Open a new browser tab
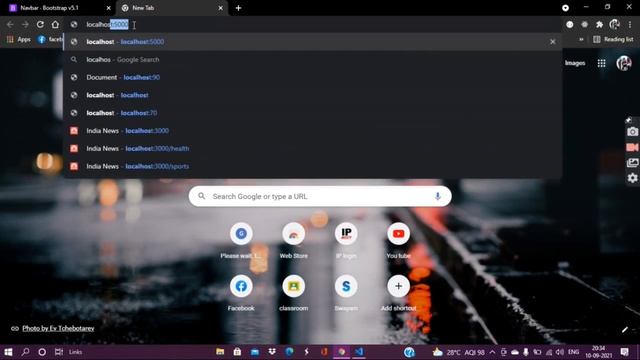Screen dimensions: 640x360 [x=238, y=8]
